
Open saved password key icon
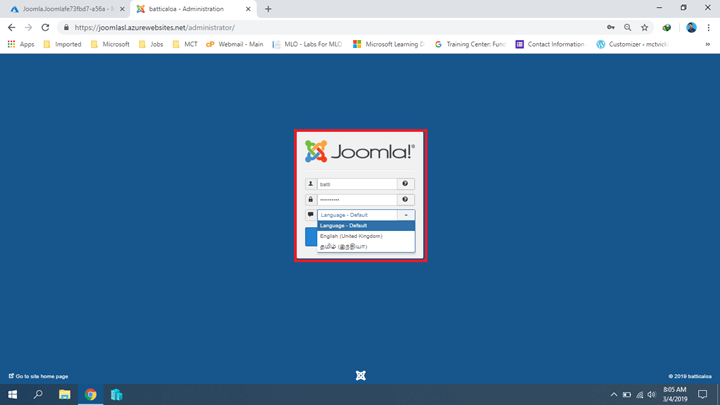(x=611, y=28)
